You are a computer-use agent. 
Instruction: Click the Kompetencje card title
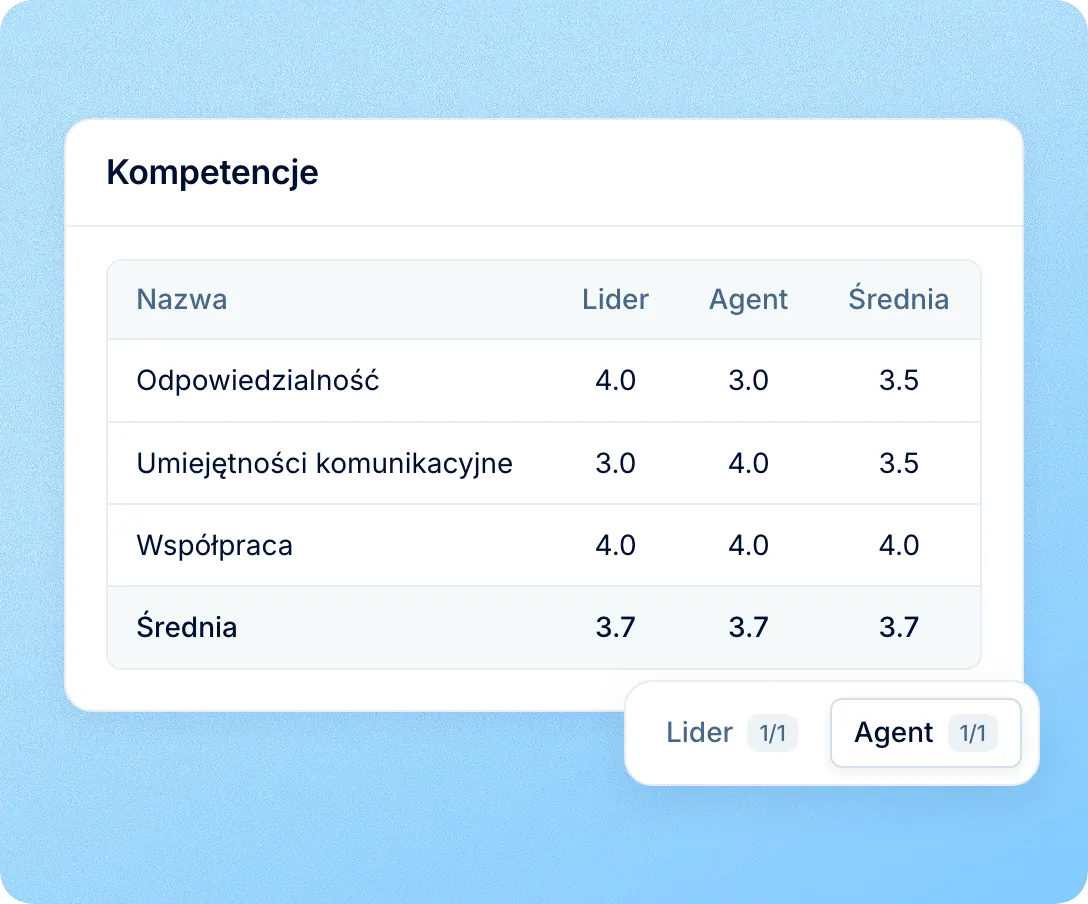click(212, 172)
